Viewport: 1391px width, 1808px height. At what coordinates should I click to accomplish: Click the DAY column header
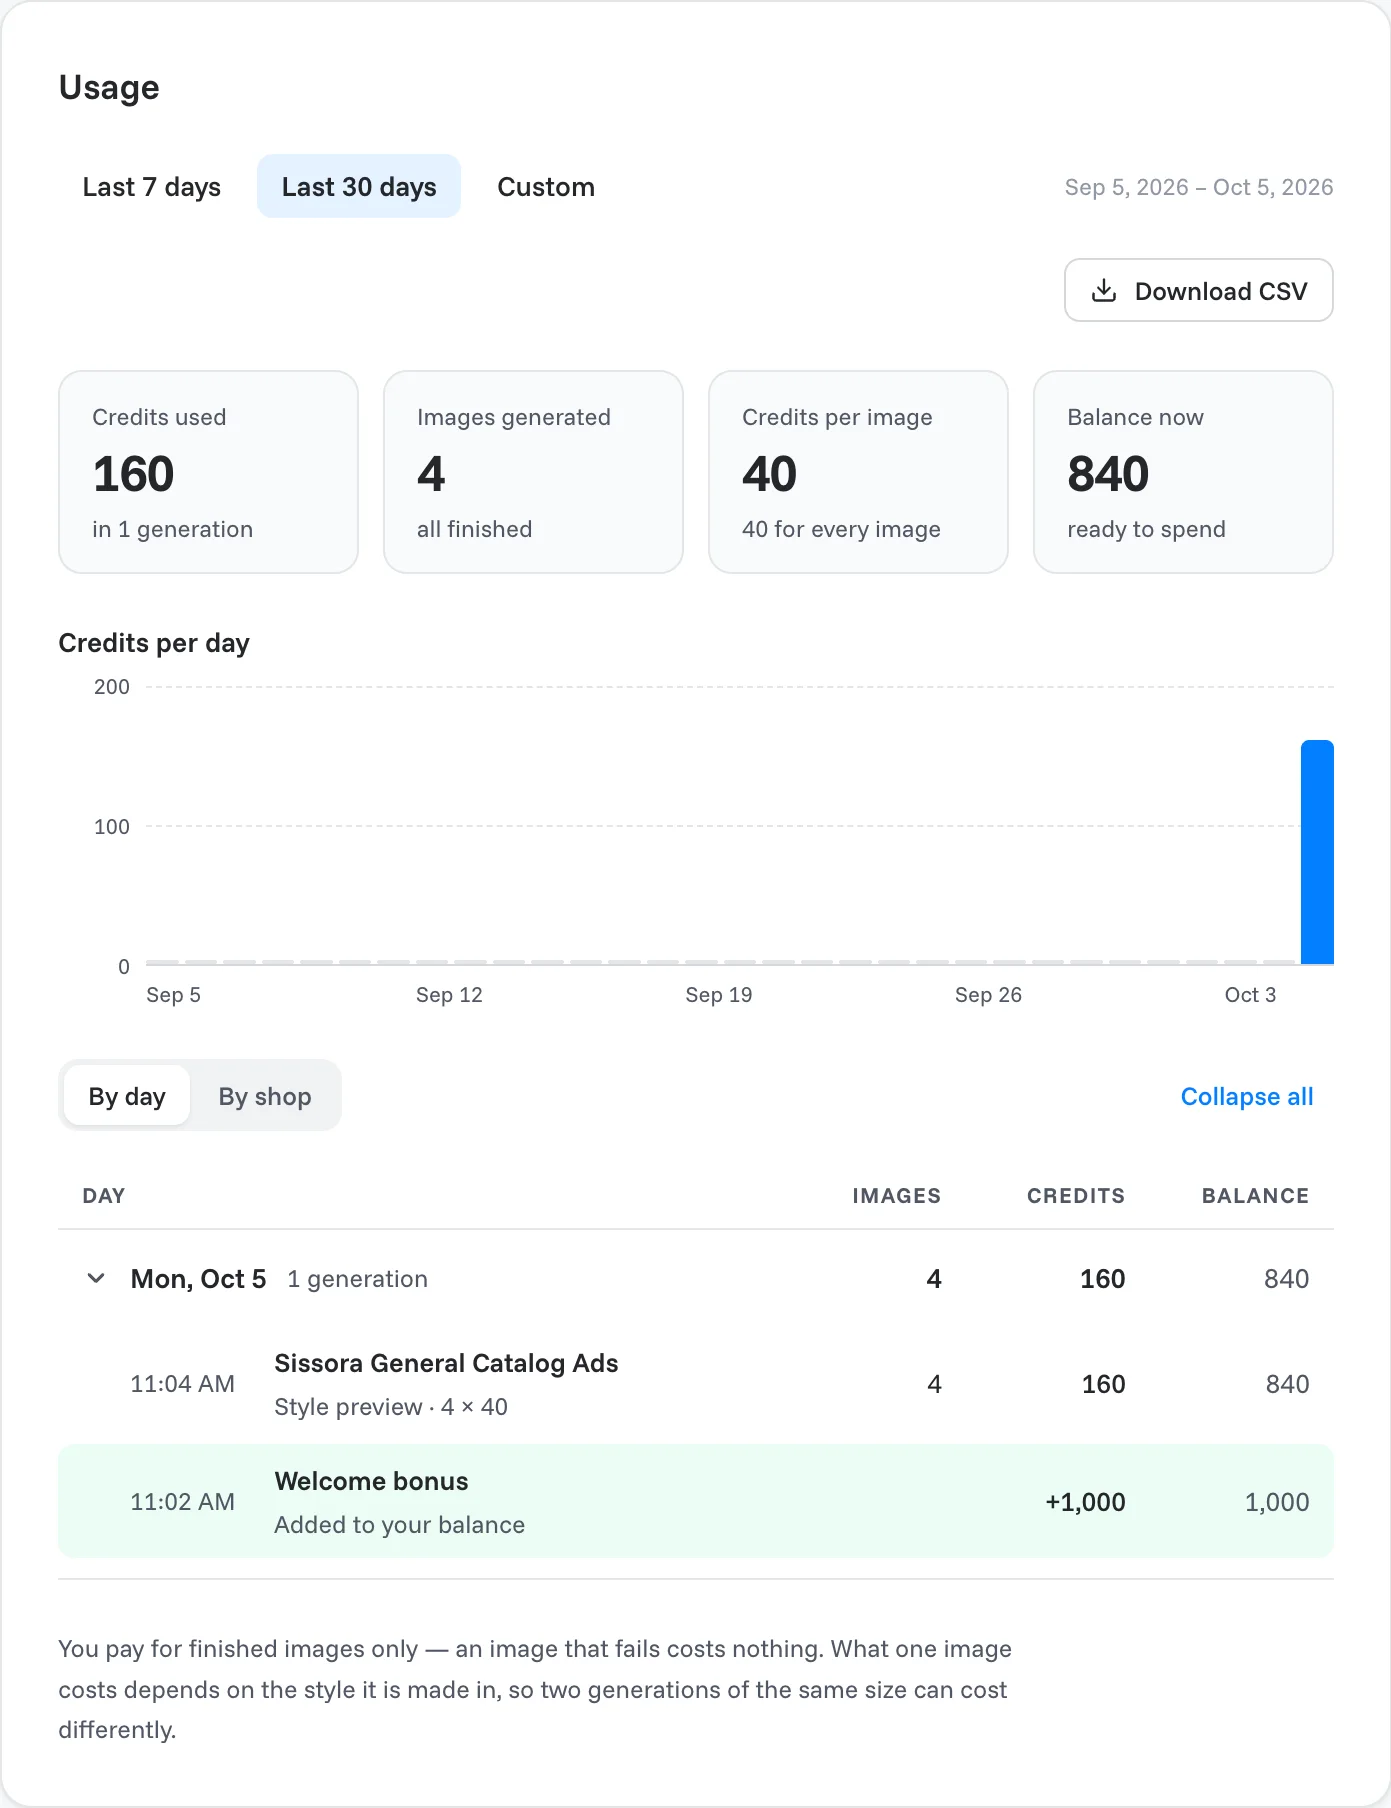[x=104, y=1196]
